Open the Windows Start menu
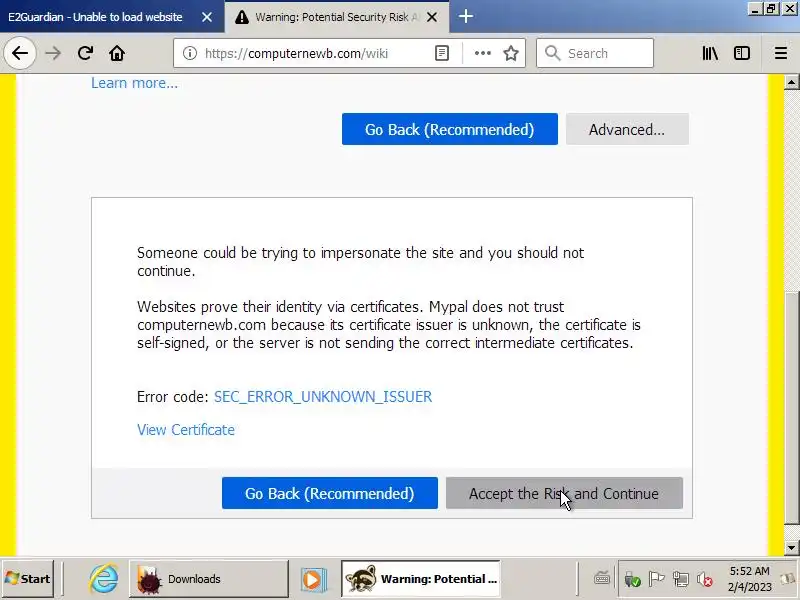This screenshot has width=800, height=600. 28,579
